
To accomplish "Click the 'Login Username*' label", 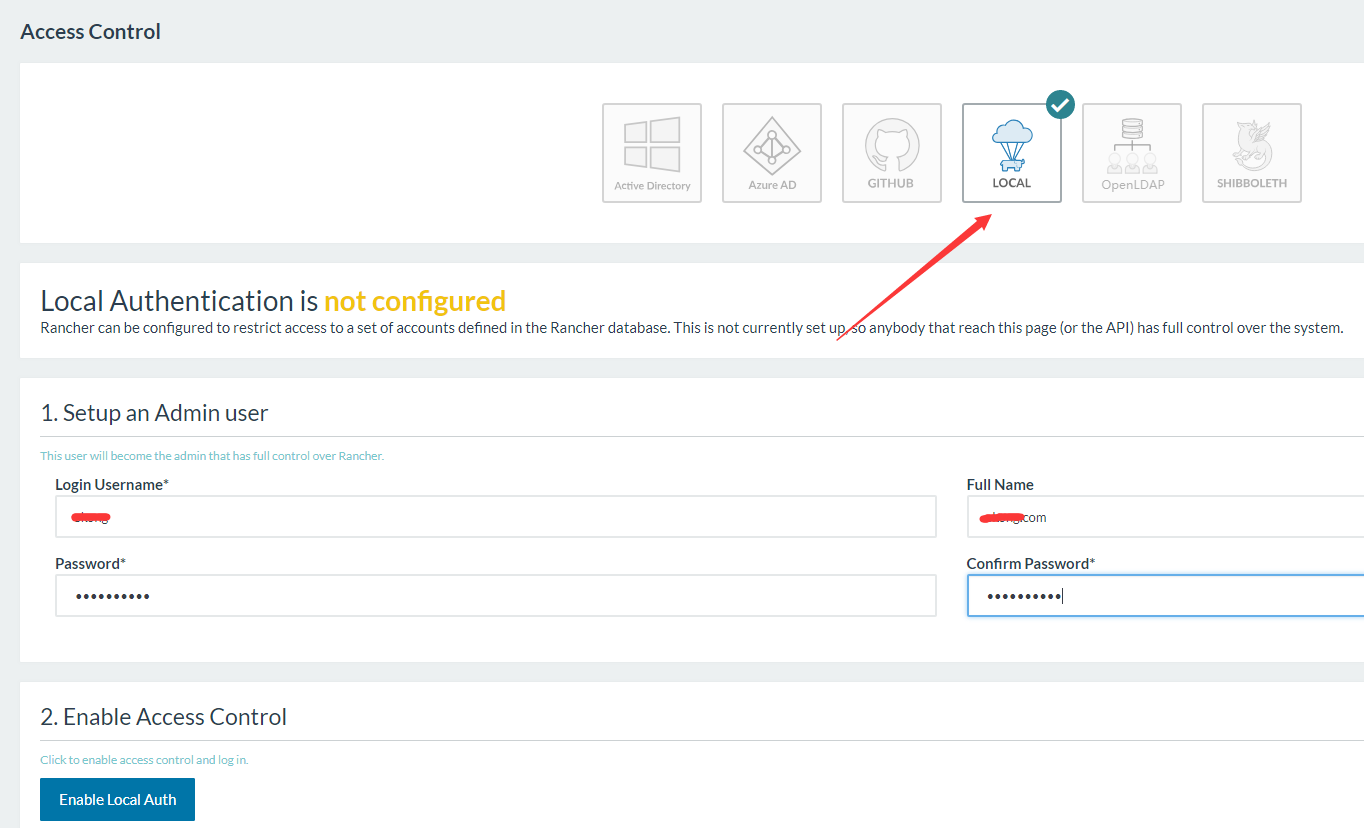I will (112, 484).
